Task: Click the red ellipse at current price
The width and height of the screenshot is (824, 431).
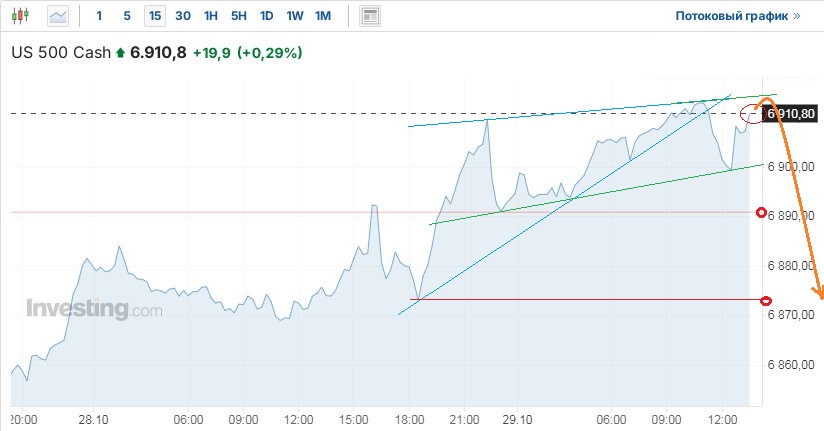Action: pyautogui.click(x=751, y=115)
